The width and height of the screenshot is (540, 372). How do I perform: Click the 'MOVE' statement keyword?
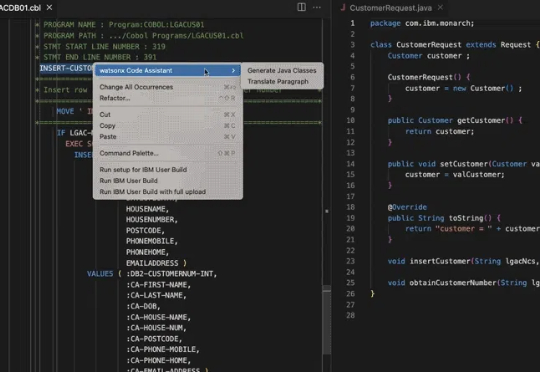click(65, 111)
